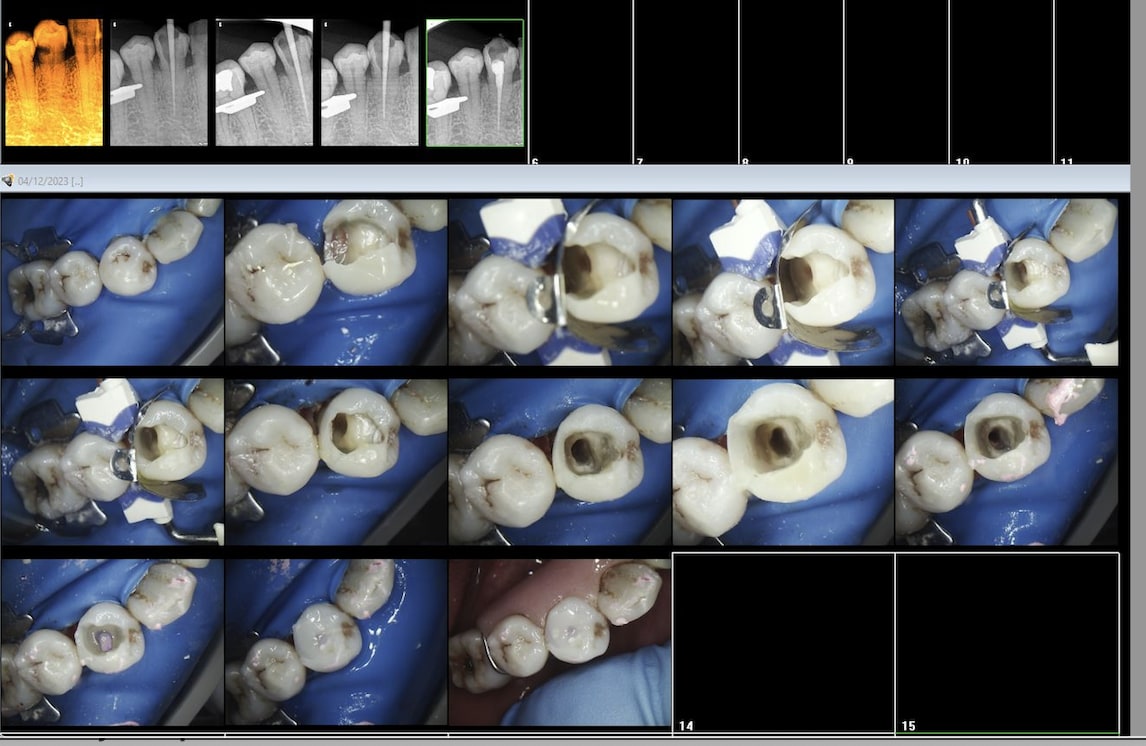Select empty image slot 14

(x=783, y=642)
